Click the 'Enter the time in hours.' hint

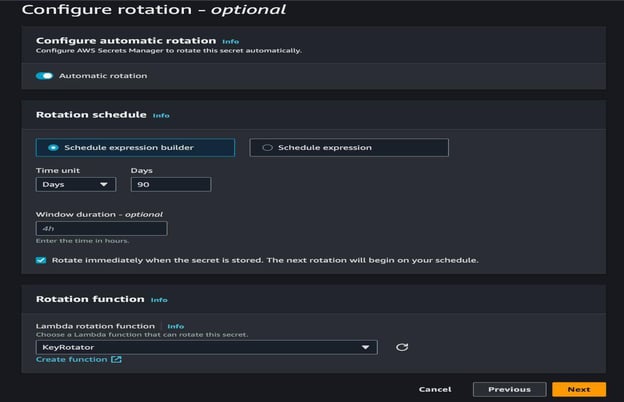82,241
